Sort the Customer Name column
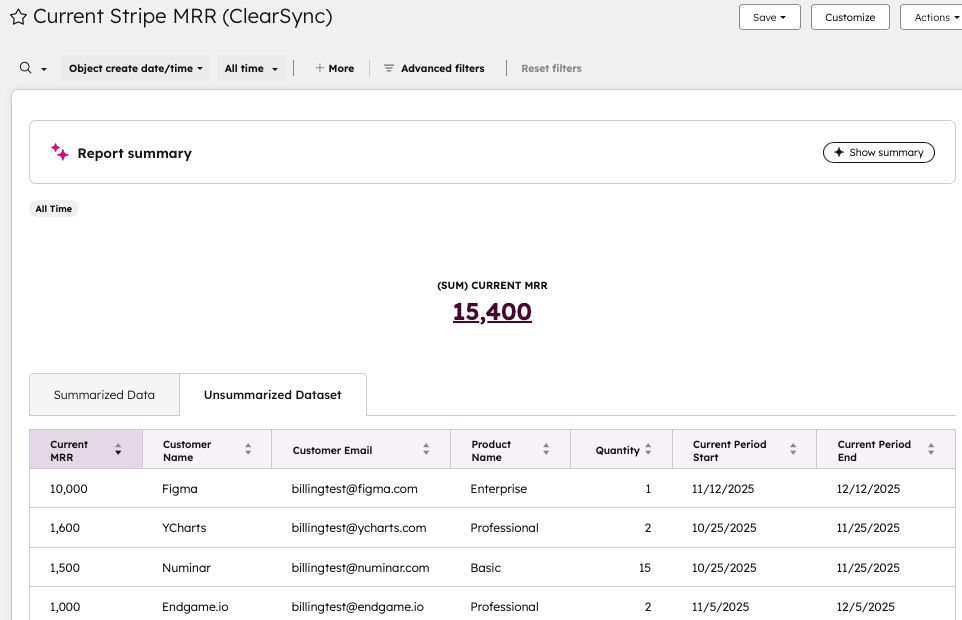Viewport: 962px width, 620px height. click(248, 450)
